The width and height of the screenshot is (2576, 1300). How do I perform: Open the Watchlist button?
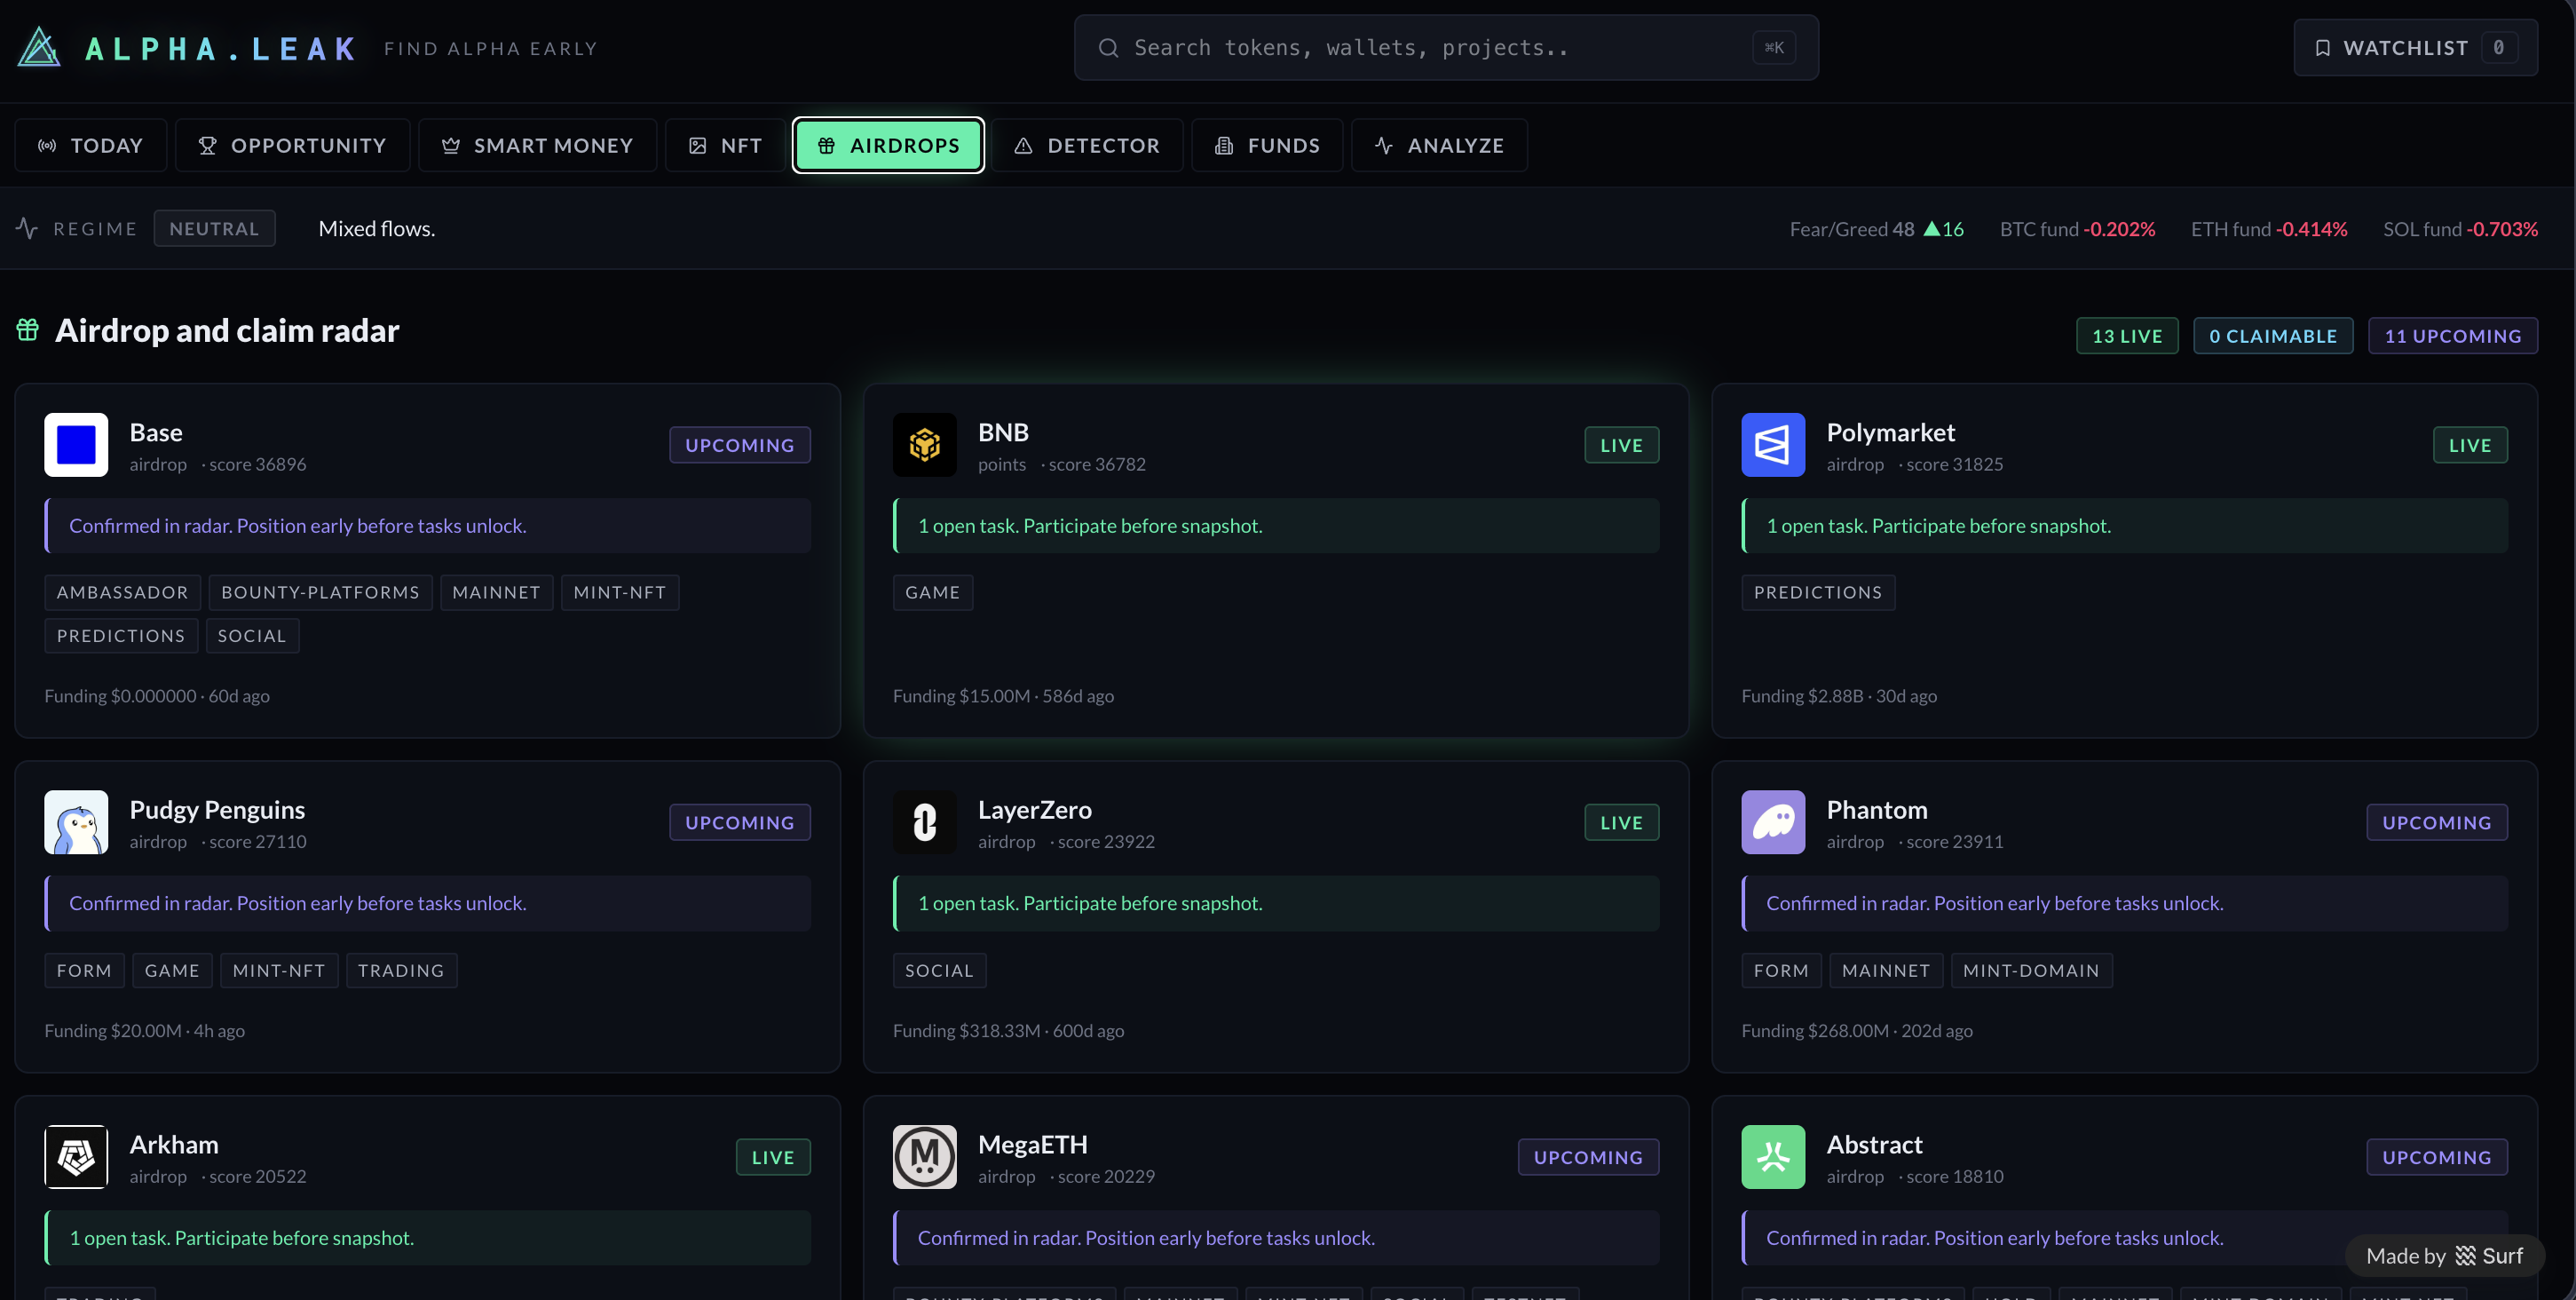(x=2414, y=48)
